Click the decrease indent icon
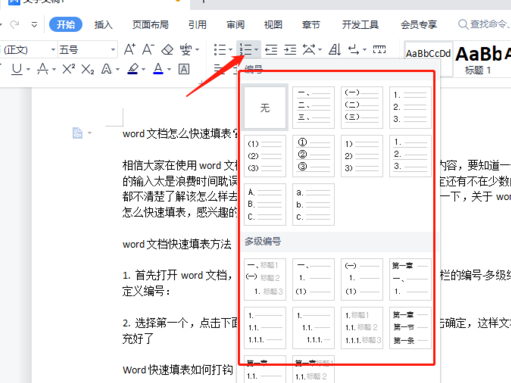Screen dimensions: 511x383 (271, 50)
